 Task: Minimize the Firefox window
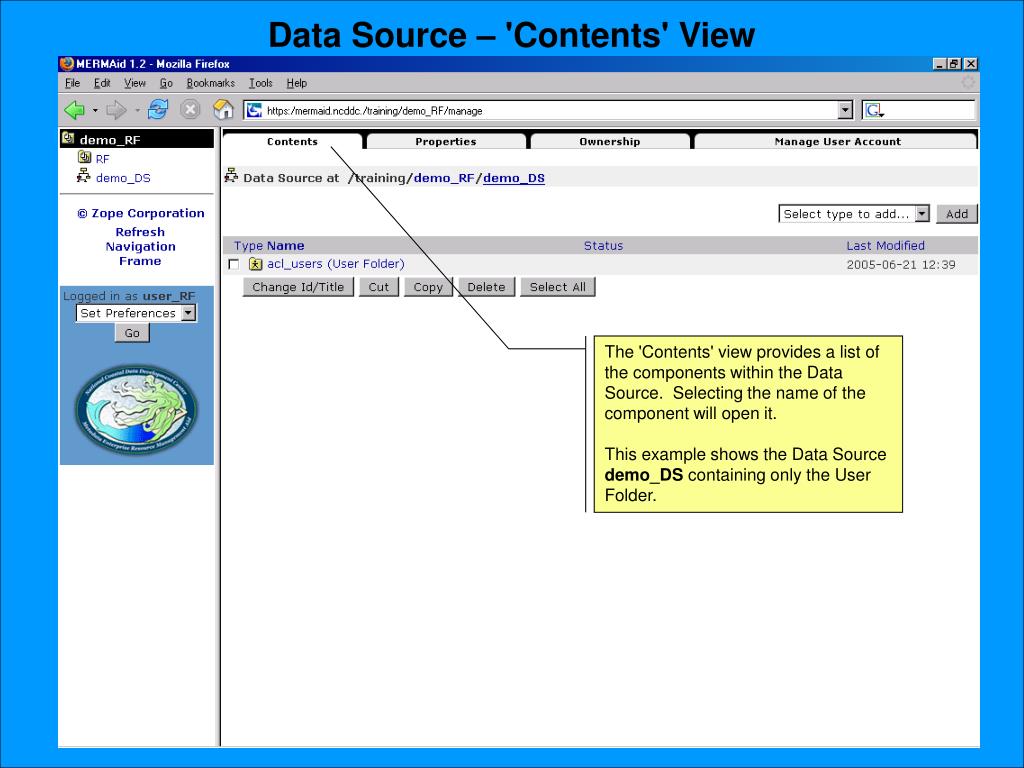(939, 64)
